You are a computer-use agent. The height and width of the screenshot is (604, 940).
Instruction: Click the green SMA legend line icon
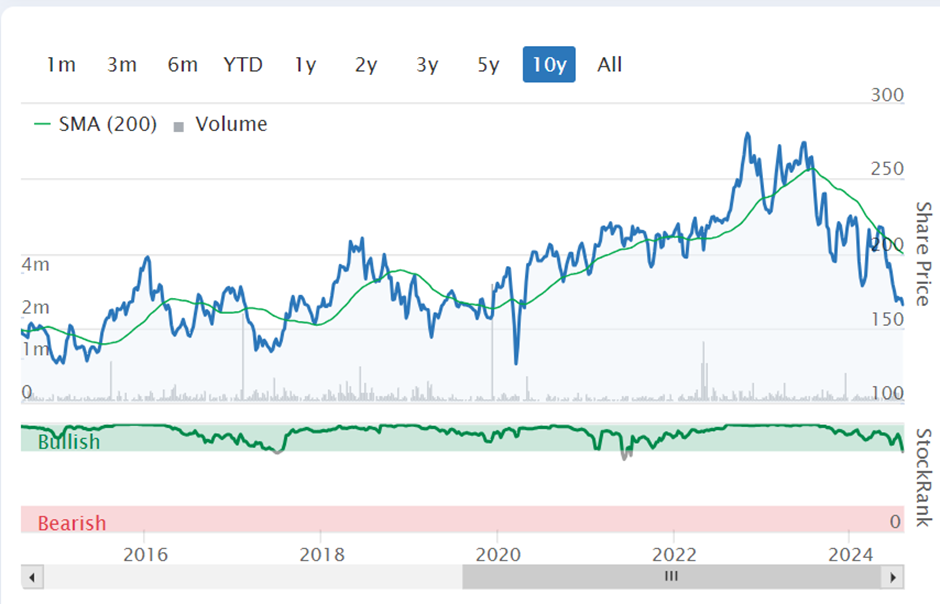pyautogui.click(x=42, y=124)
